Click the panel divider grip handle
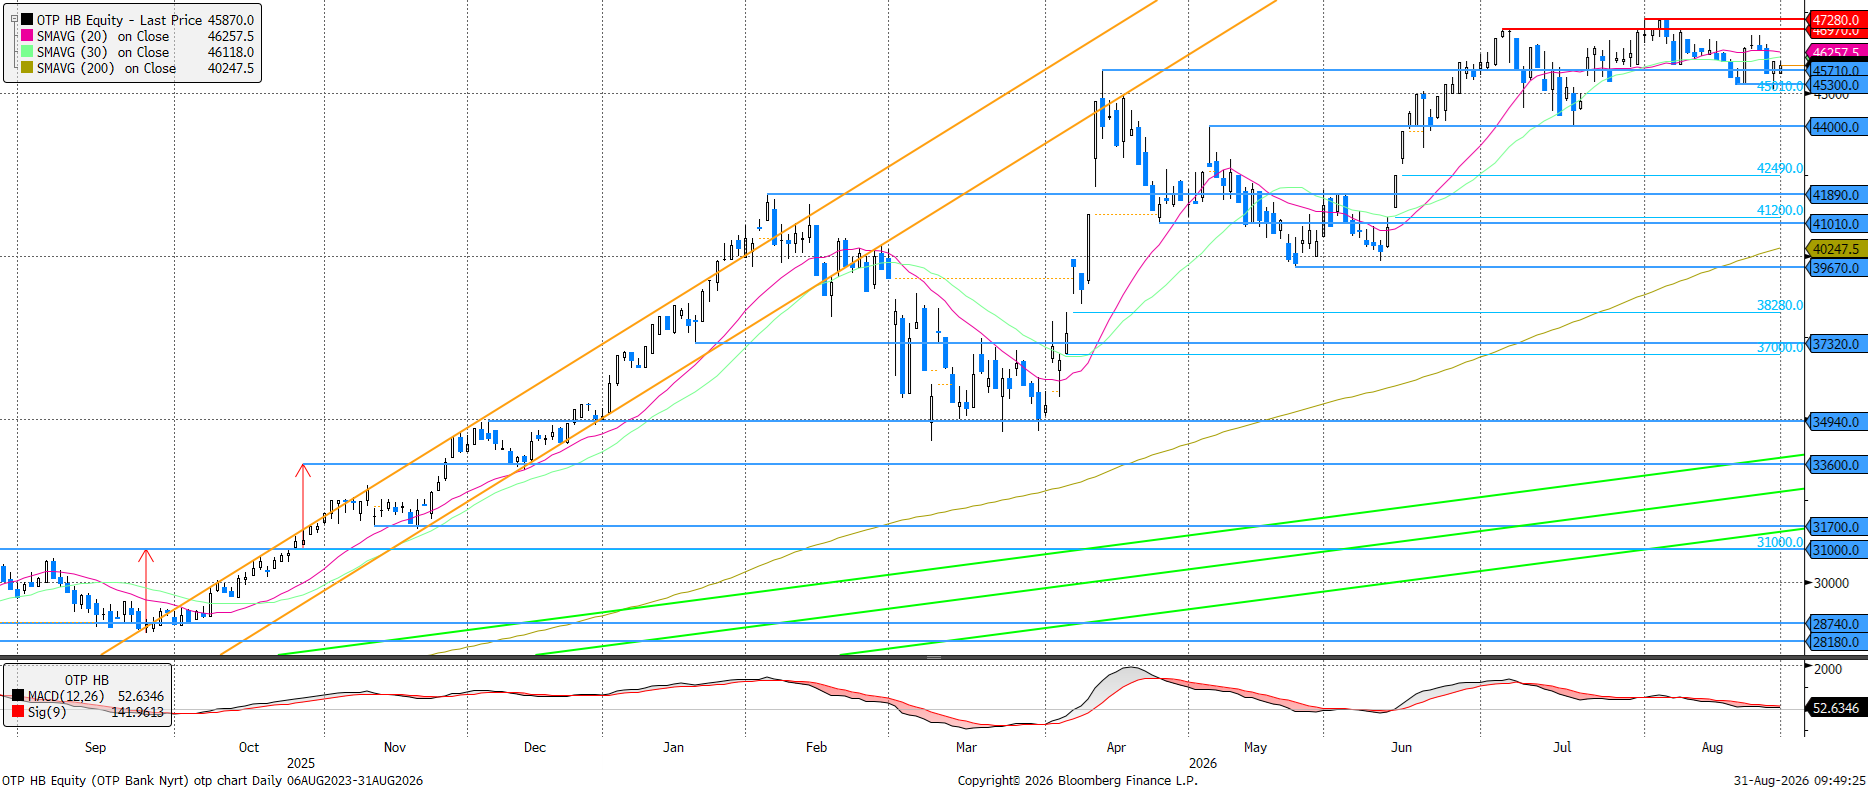 [934, 658]
